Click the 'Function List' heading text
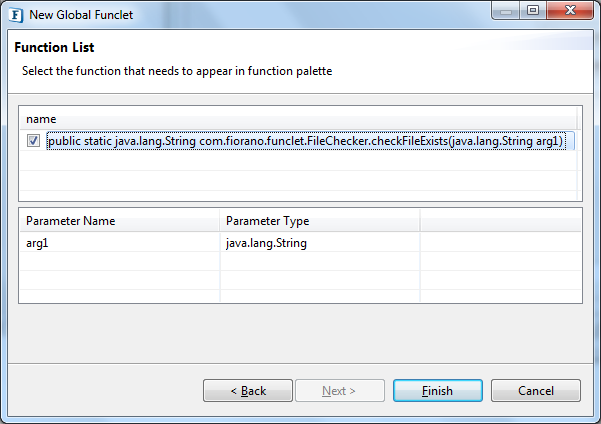Viewport: 601px width, 424px height. [55, 48]
